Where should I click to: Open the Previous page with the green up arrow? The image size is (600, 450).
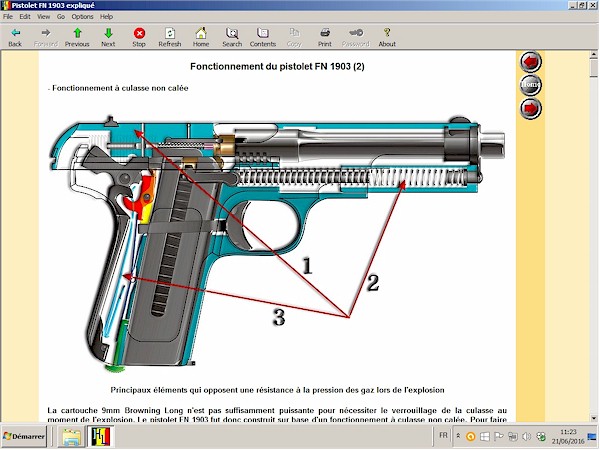77,37
